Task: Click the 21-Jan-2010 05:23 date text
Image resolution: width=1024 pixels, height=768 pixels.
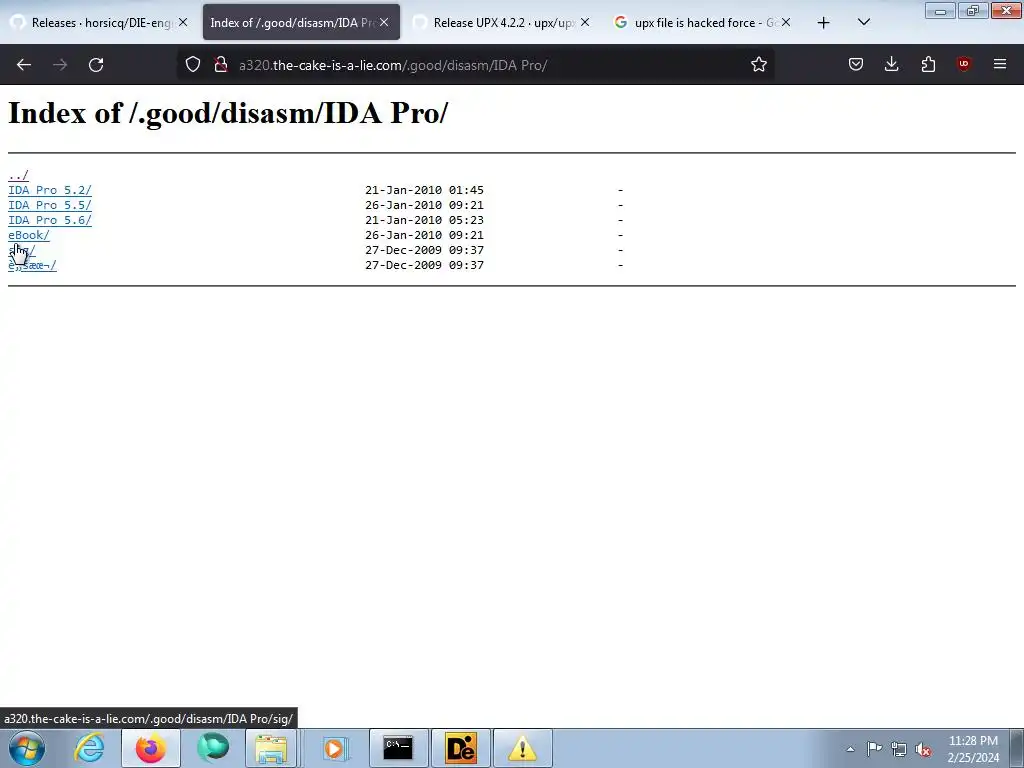Action: pyautogui.click(x=424, y=220)
